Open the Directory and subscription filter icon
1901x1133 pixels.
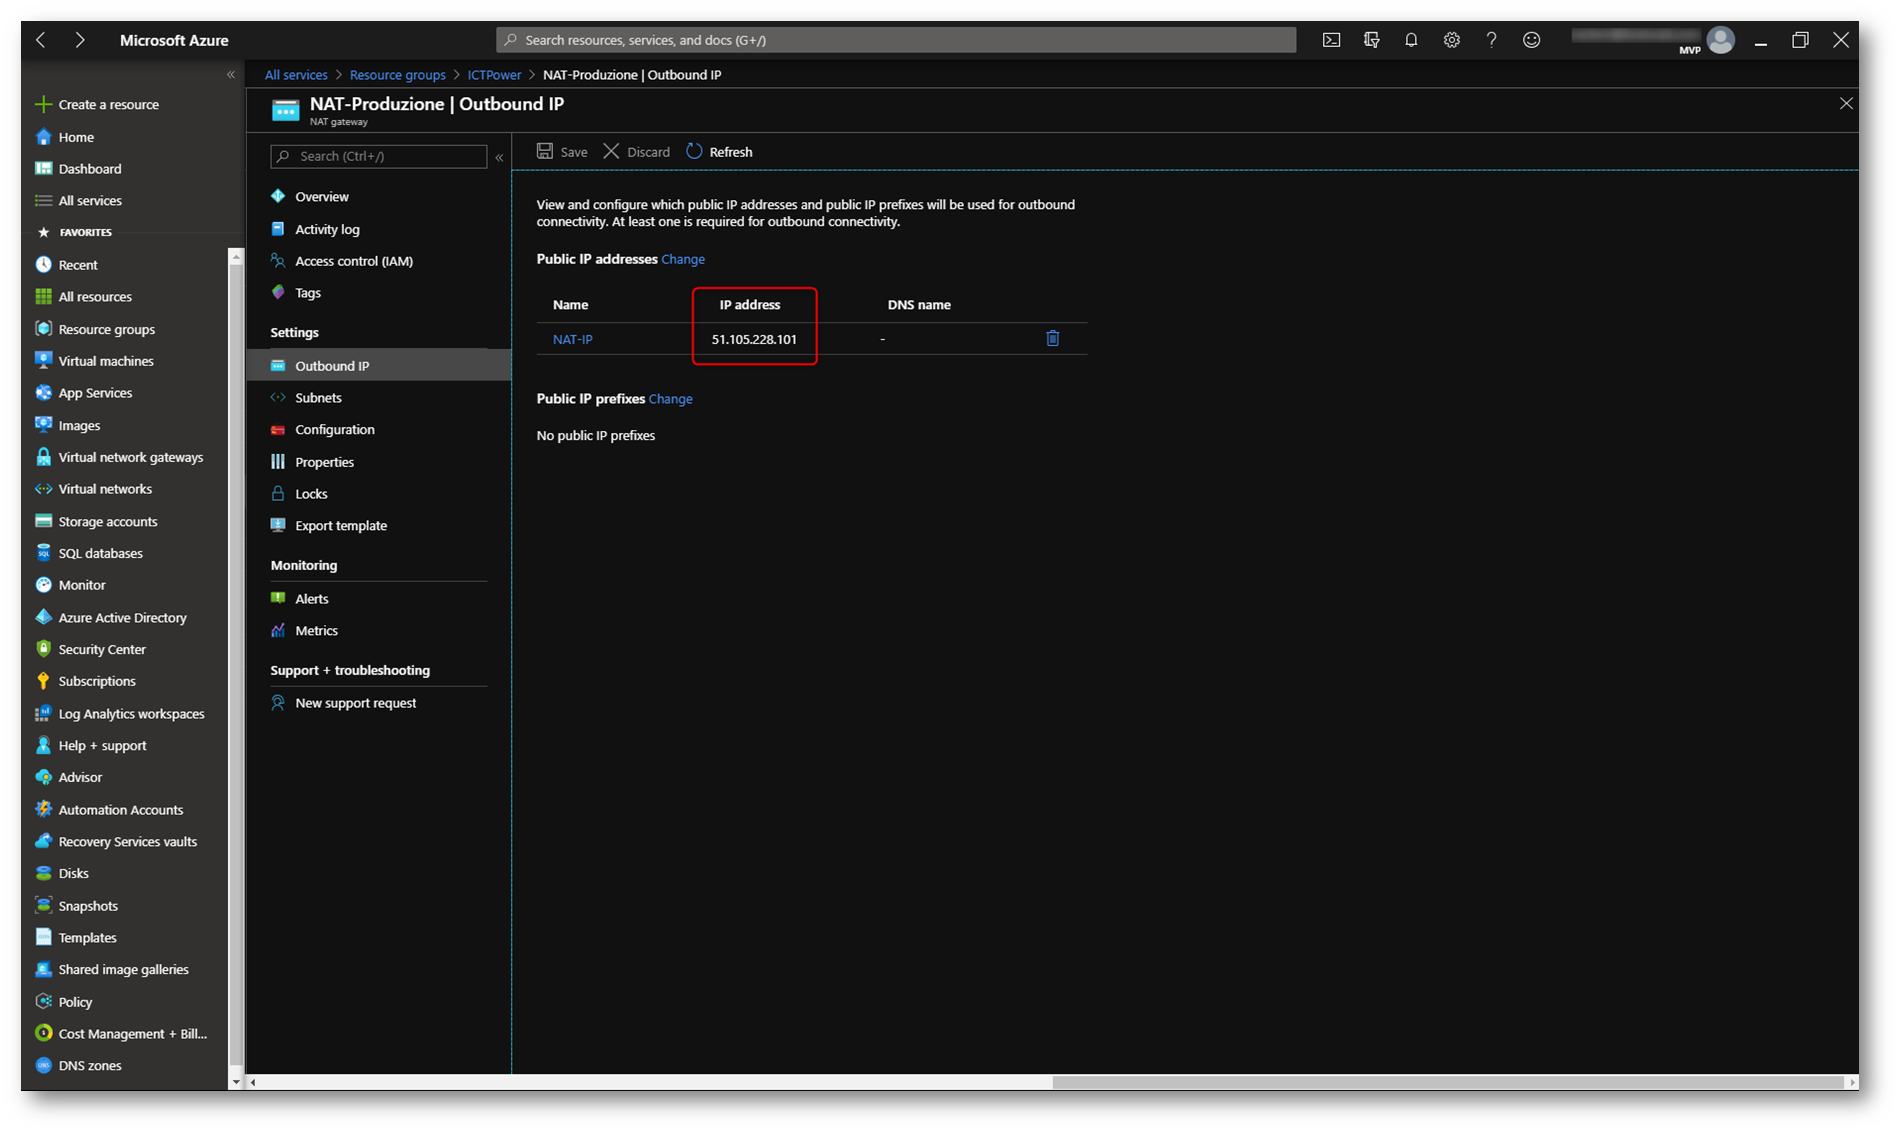[1371, 40]
